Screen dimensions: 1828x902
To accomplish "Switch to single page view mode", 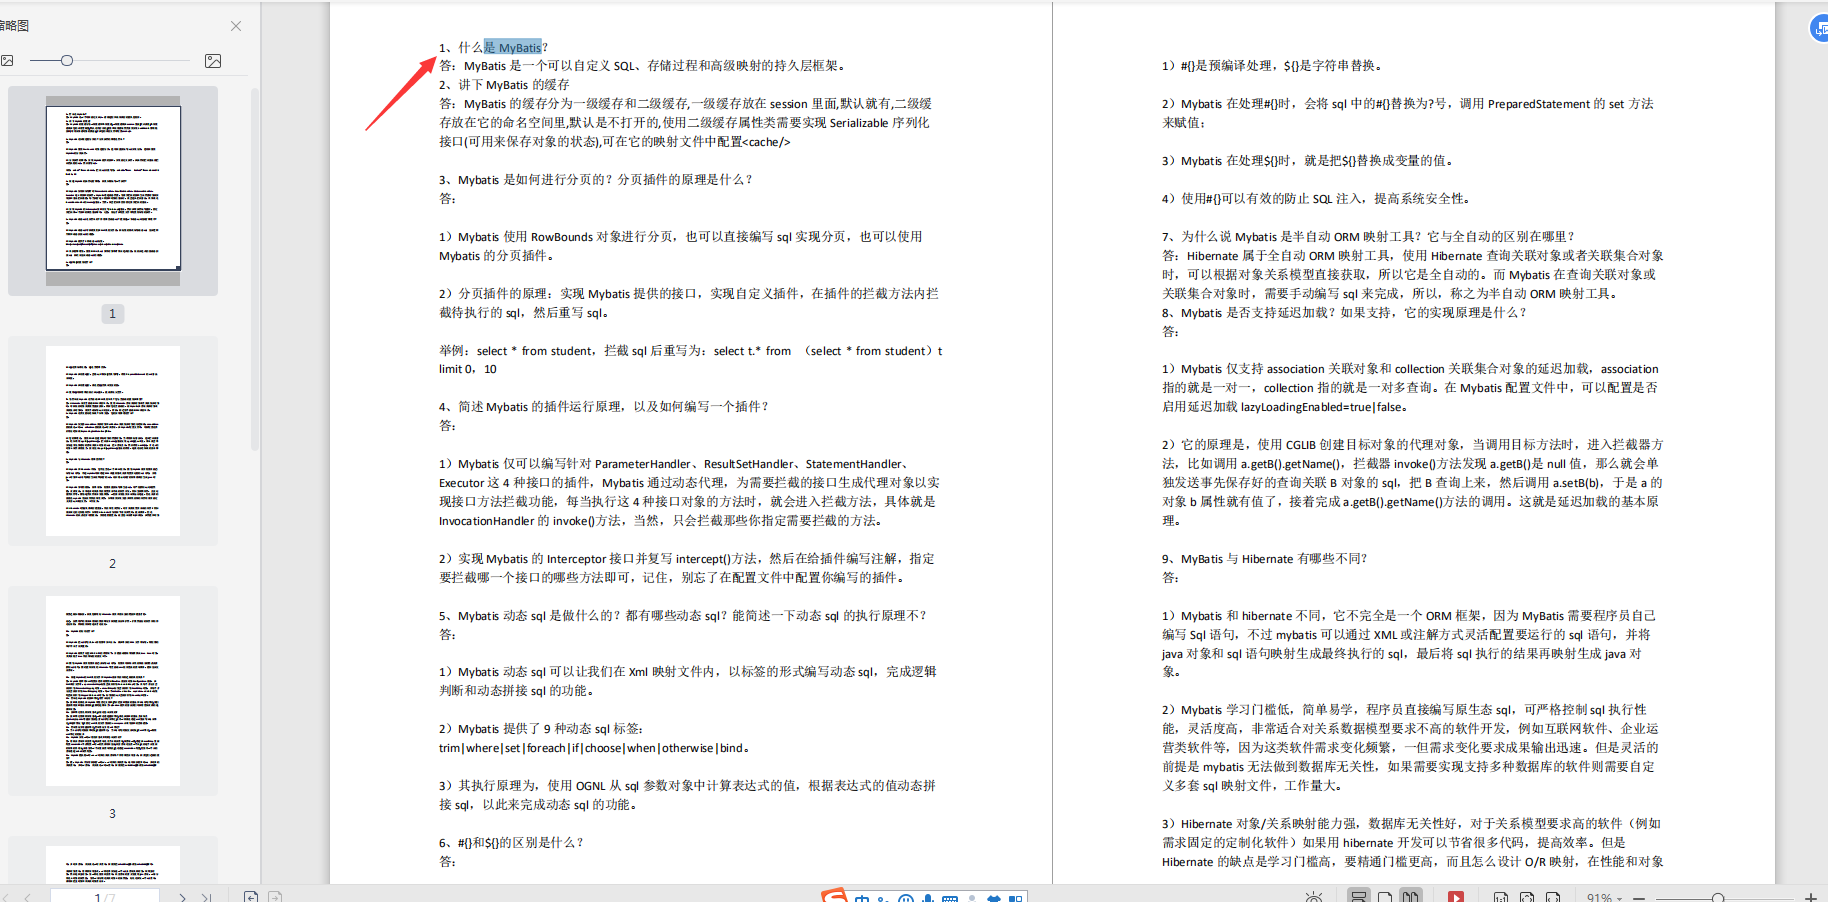I will coord(1385,896).
